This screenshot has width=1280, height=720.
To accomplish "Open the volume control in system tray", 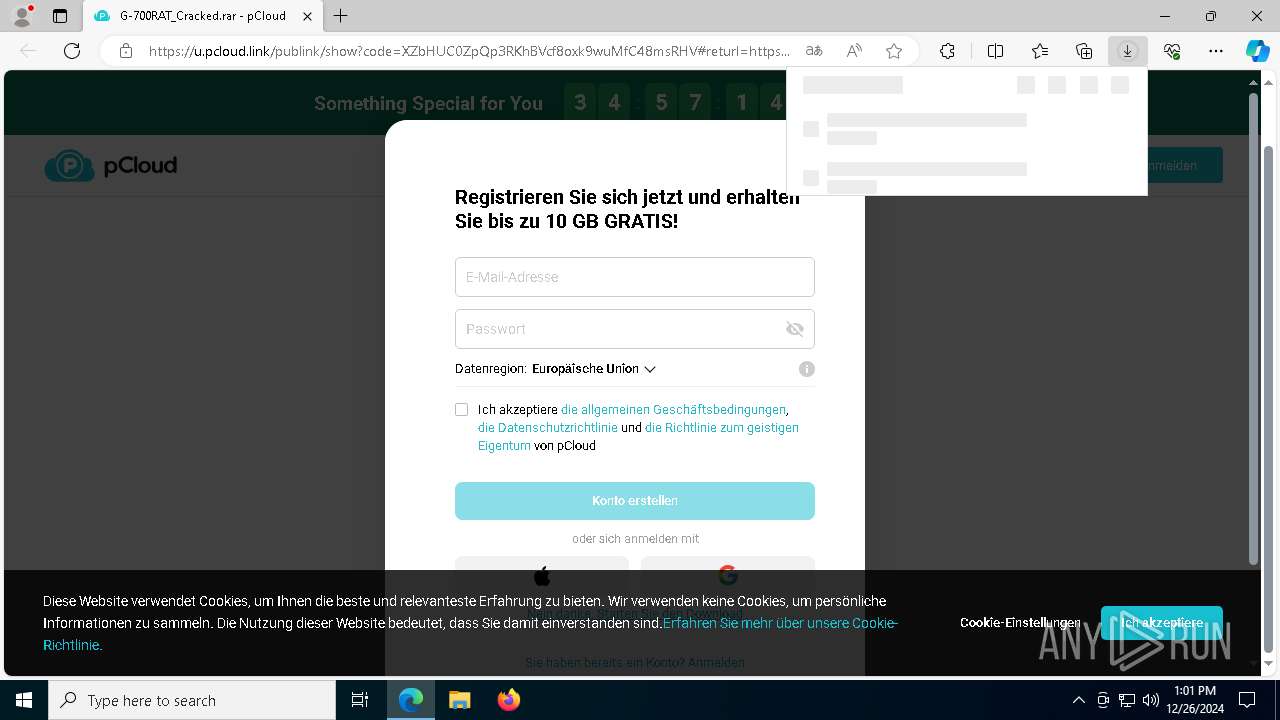I will tap(1150, 700).
